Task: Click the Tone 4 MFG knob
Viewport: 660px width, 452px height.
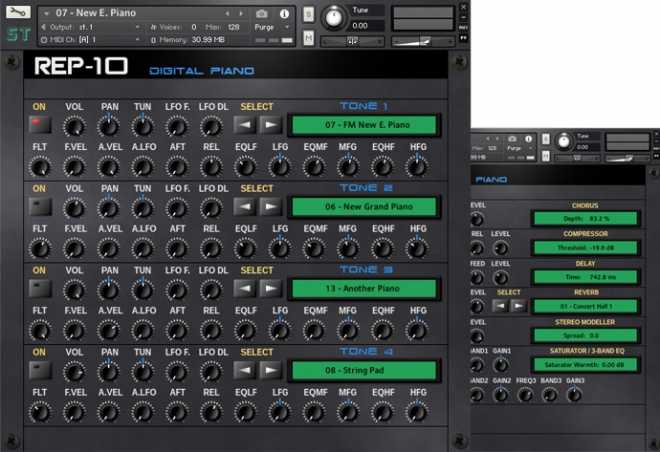Action: coord(348,412)
